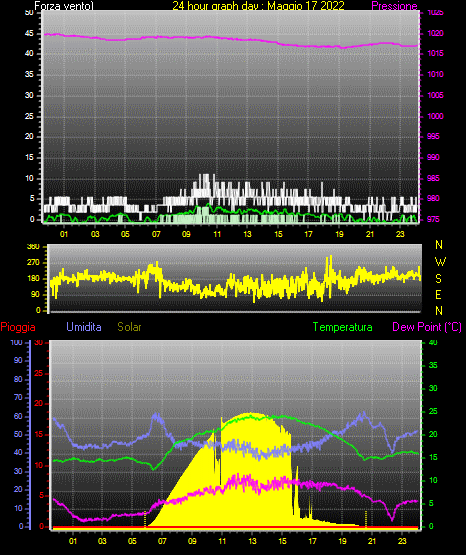The height and width of the screenshot is (555, 466).
Task: Select the Dew Point (°C) legend label
Action: coord(427,327)
